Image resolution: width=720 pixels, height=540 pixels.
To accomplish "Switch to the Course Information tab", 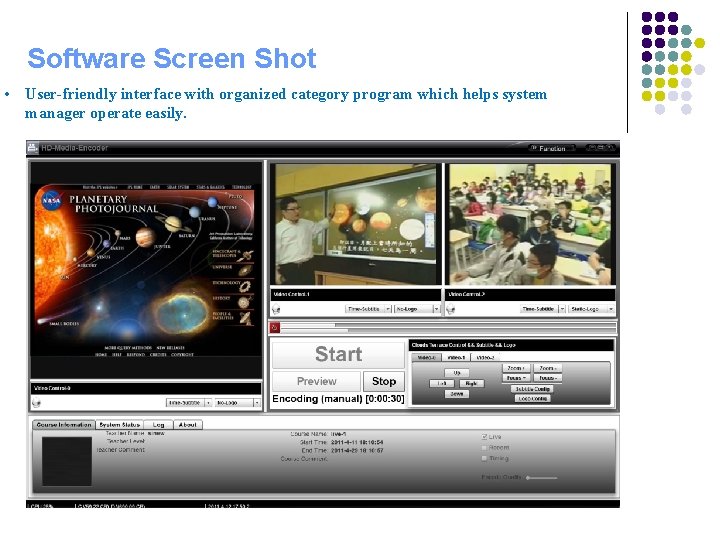I will [64, 425].
